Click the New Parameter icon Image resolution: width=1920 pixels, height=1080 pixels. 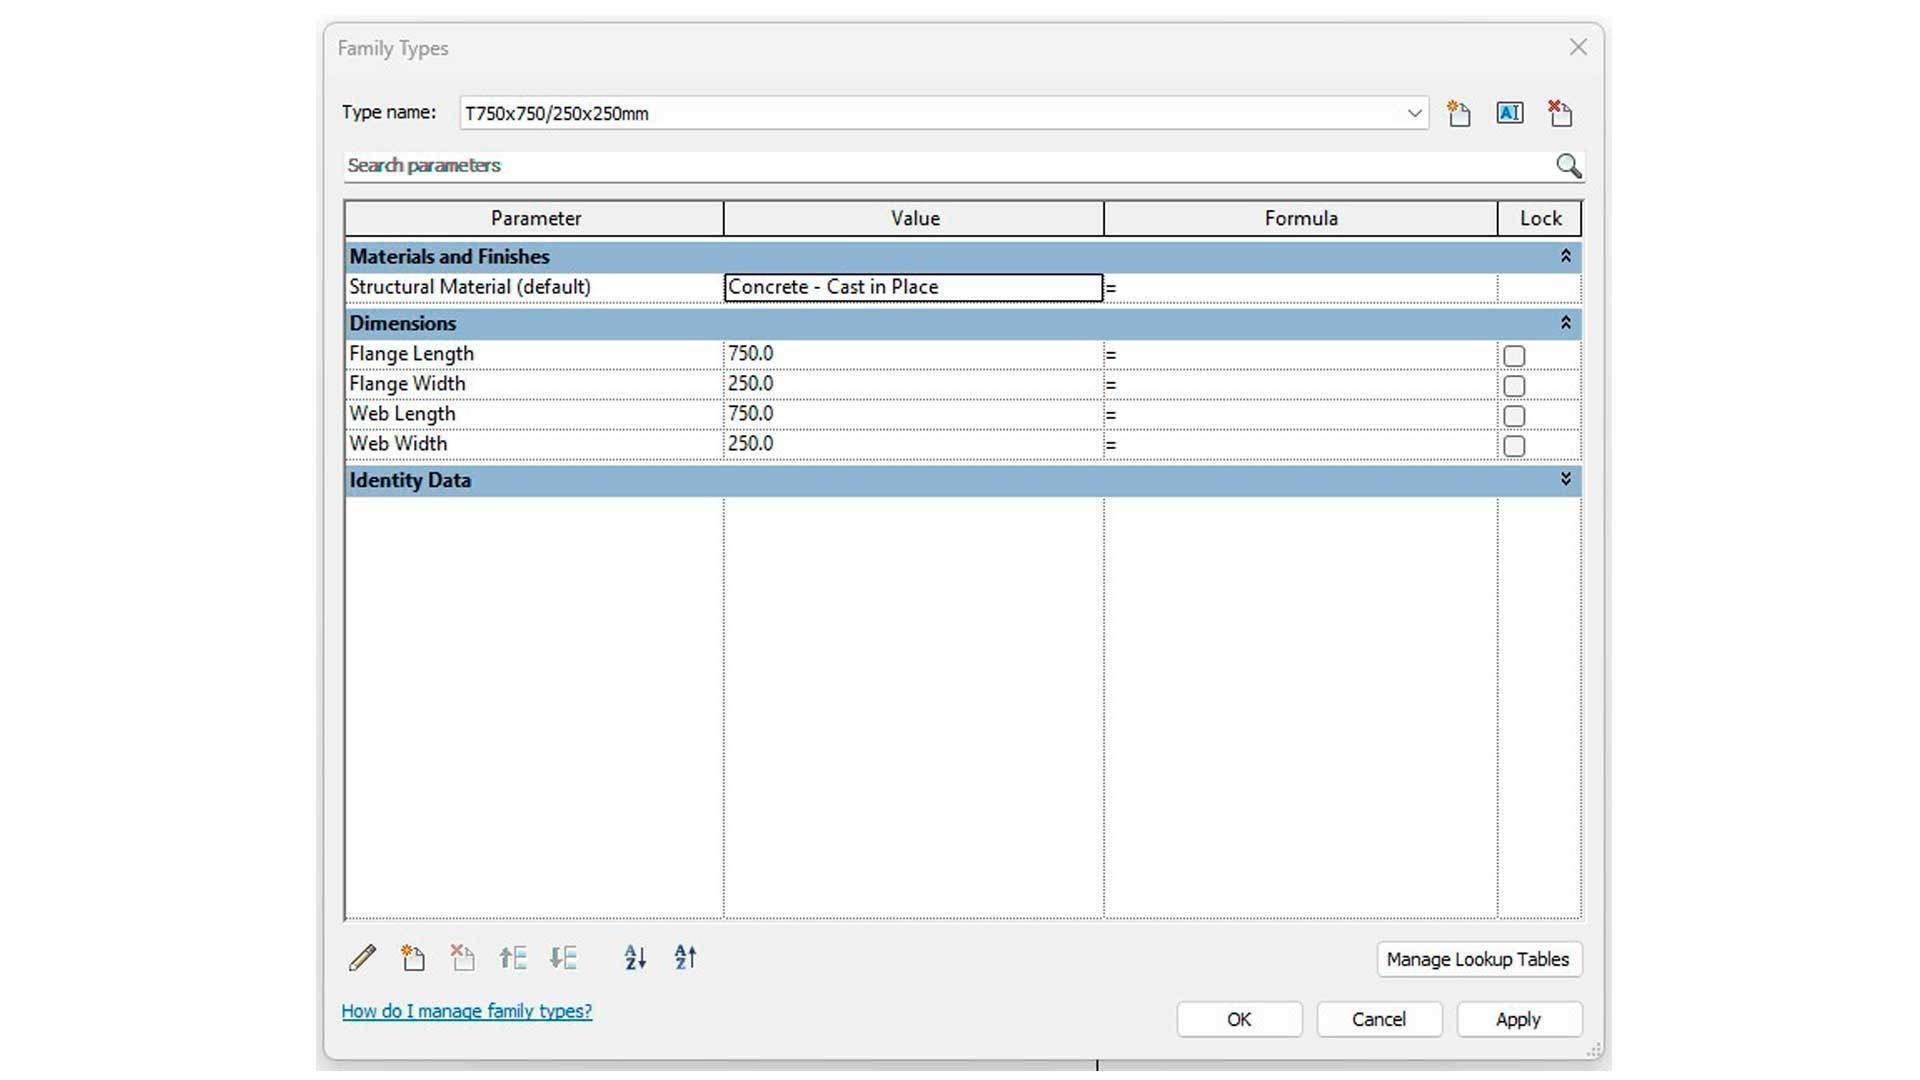[412, 958]
